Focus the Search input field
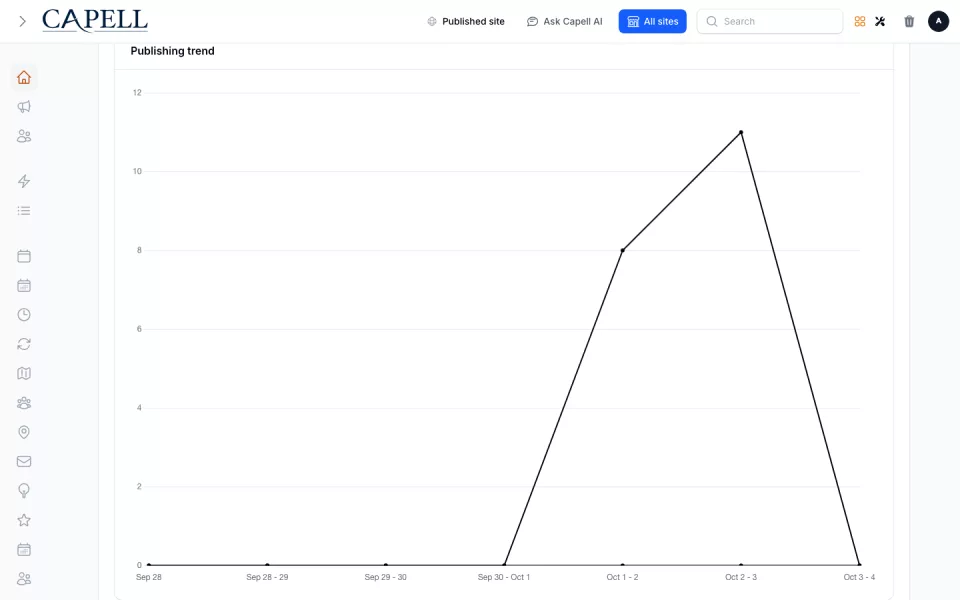The image size is (960, 600). point(770,21)
